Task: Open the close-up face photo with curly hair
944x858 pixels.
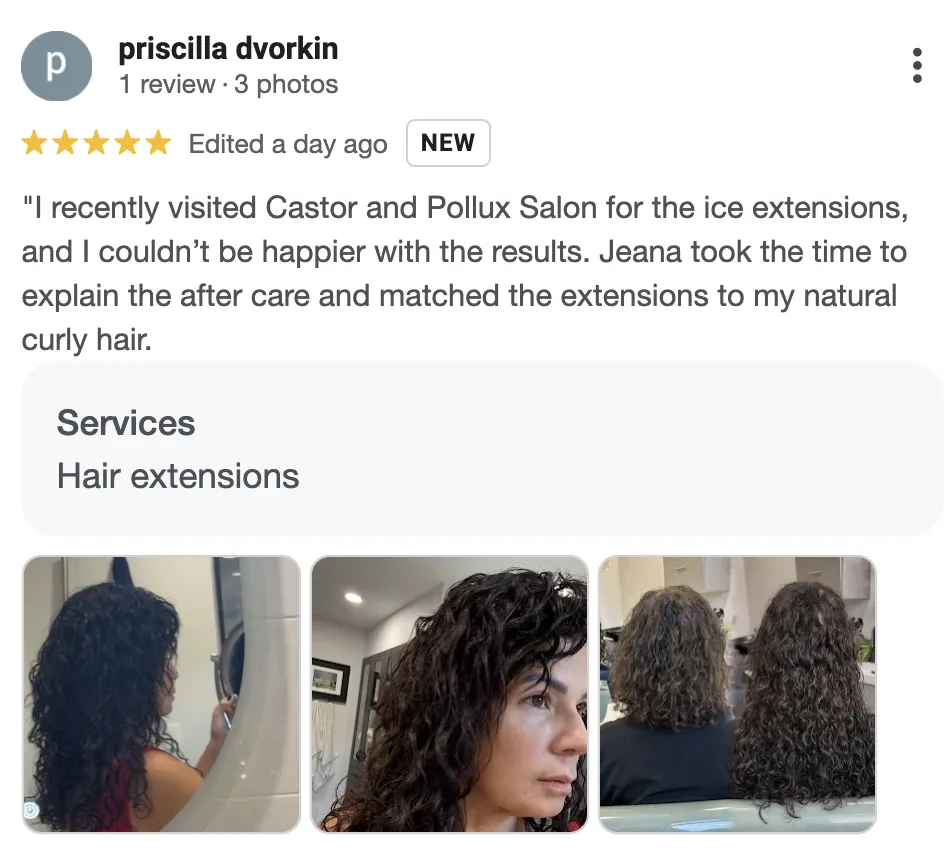Action: click(449, 694)
